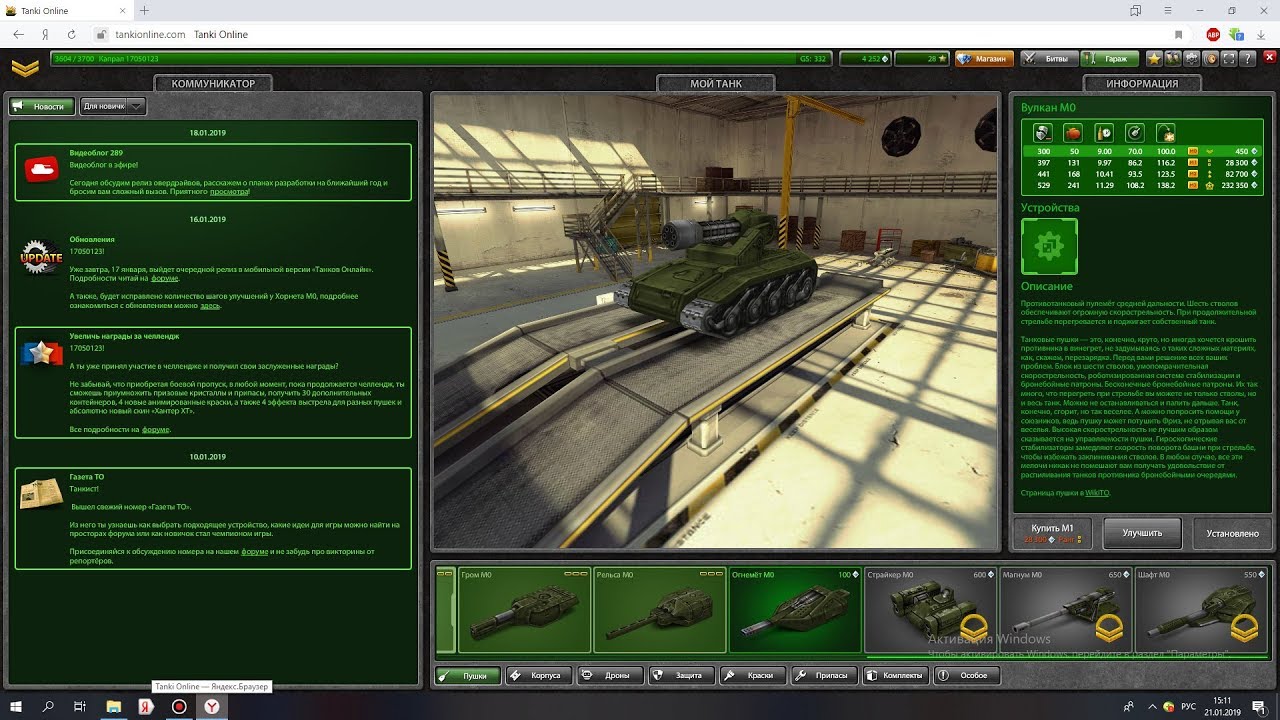Open the Краски garage category
Image resolution: width=1280 pixels, height=720 pixels.
click(x=753, y=675)
